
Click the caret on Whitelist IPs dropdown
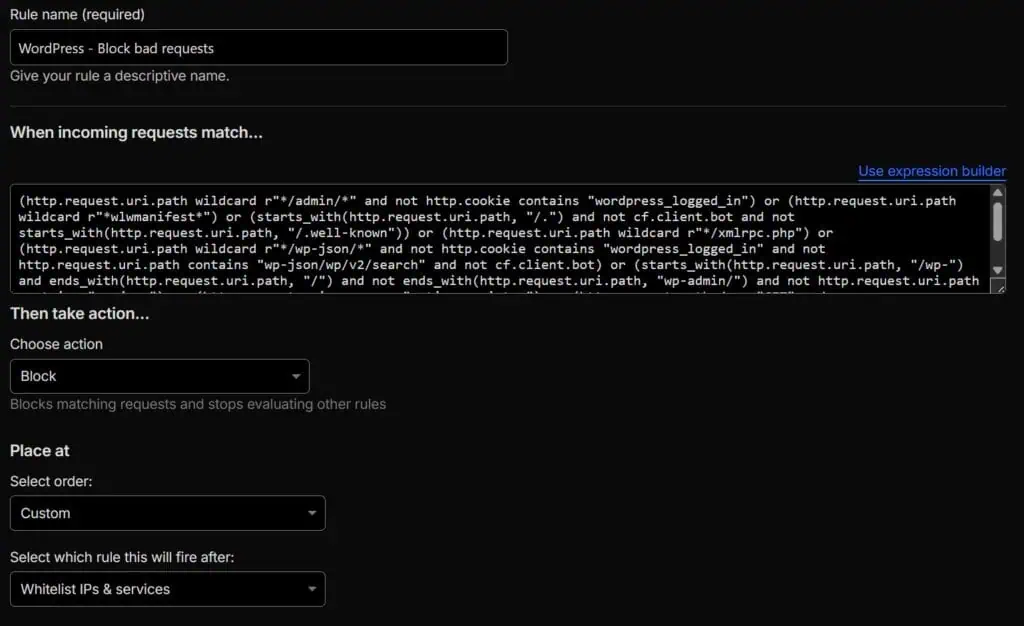[x=311, y=590]
